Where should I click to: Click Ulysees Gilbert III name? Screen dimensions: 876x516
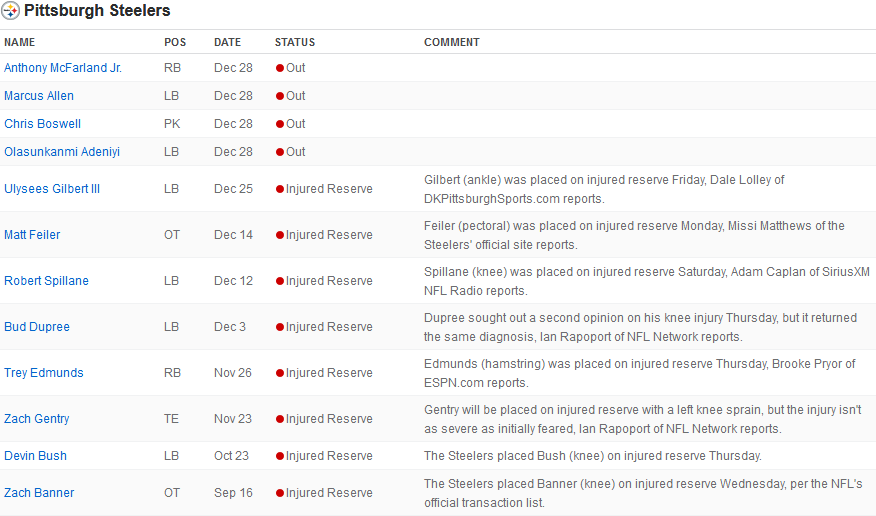point(52,189)
